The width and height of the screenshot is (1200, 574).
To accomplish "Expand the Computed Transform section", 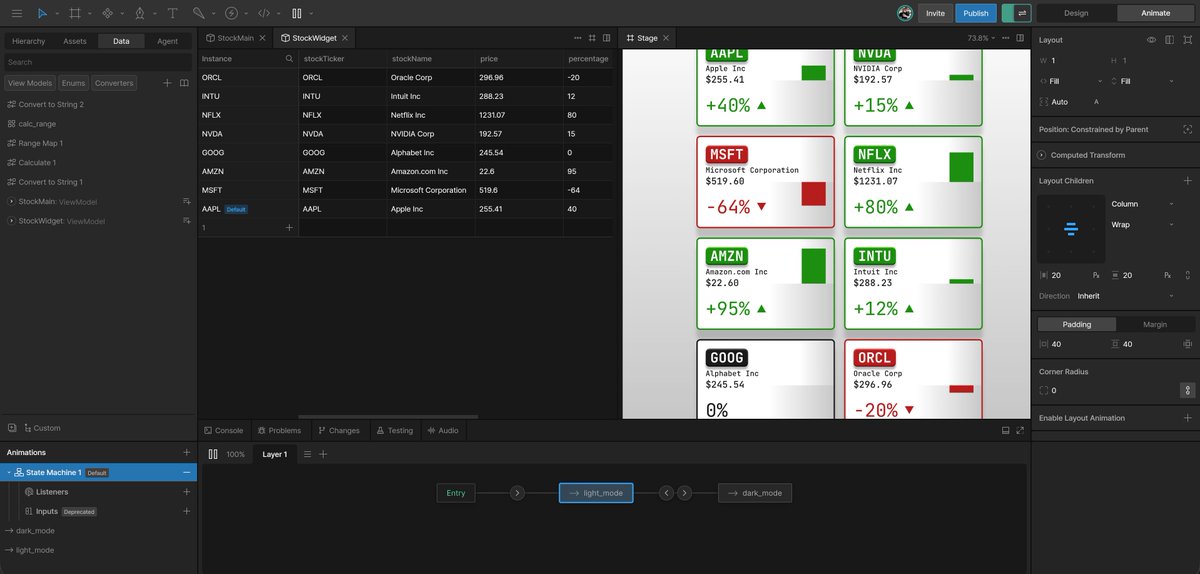I will pos(1042,155).
